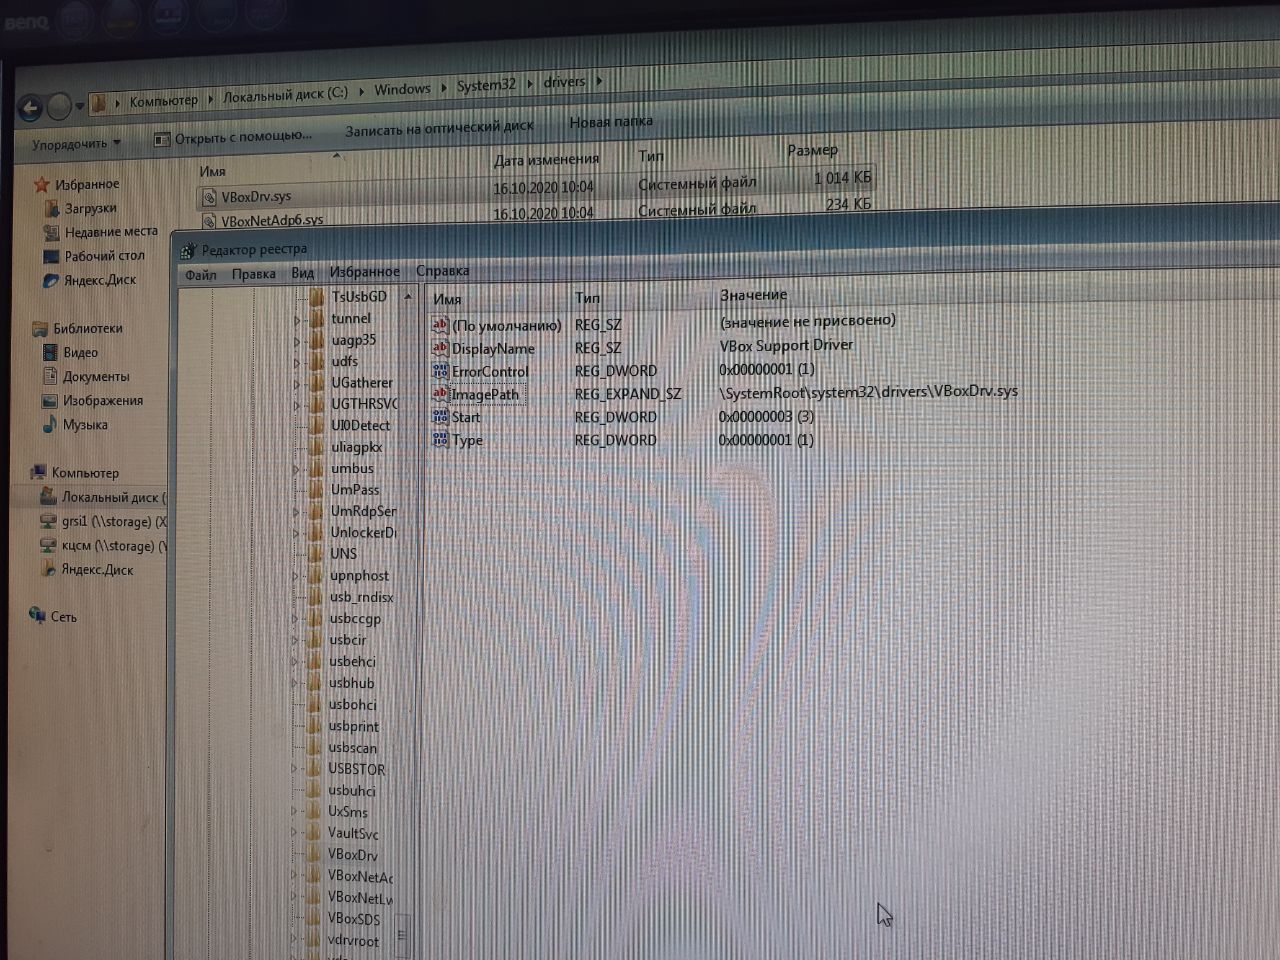Viewport: 1280px width, 960px height.
Task: Expand the tunnel key in the tree
Action: 297,320
